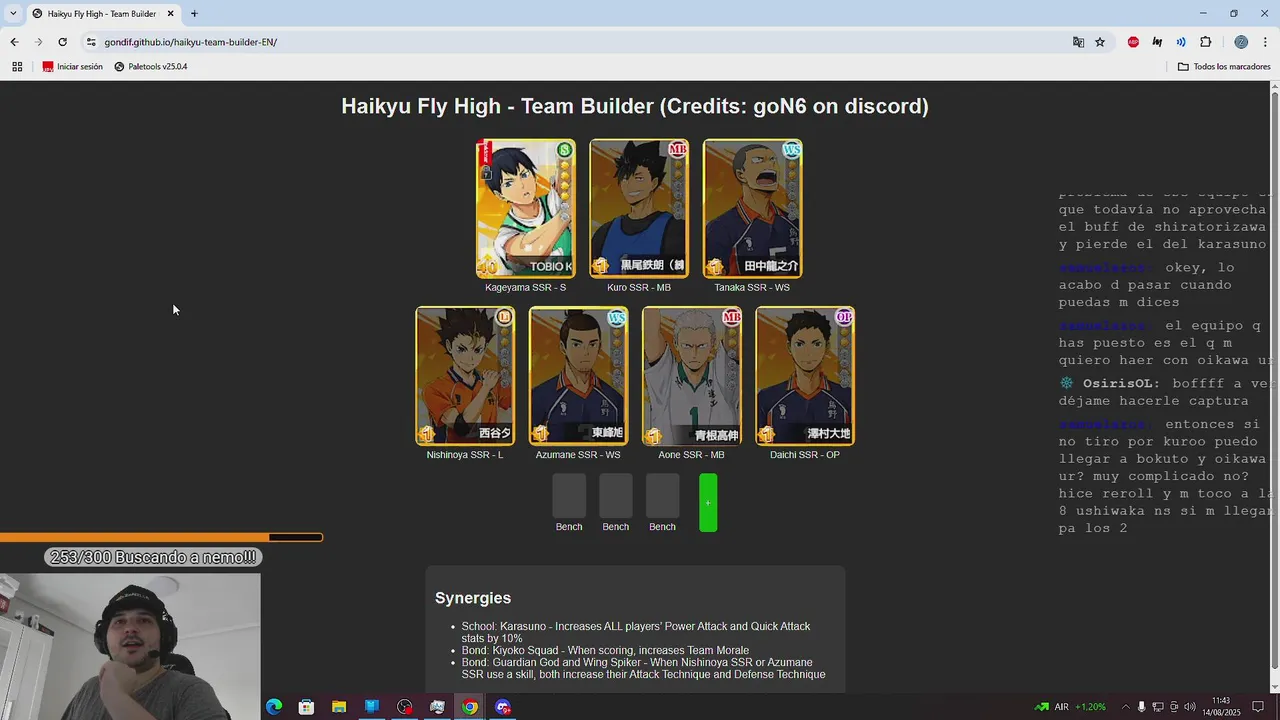The width and height of the screenshot is (1280, 720).
Task: Click the second empty Bench slot
Action: click(616, 496)
